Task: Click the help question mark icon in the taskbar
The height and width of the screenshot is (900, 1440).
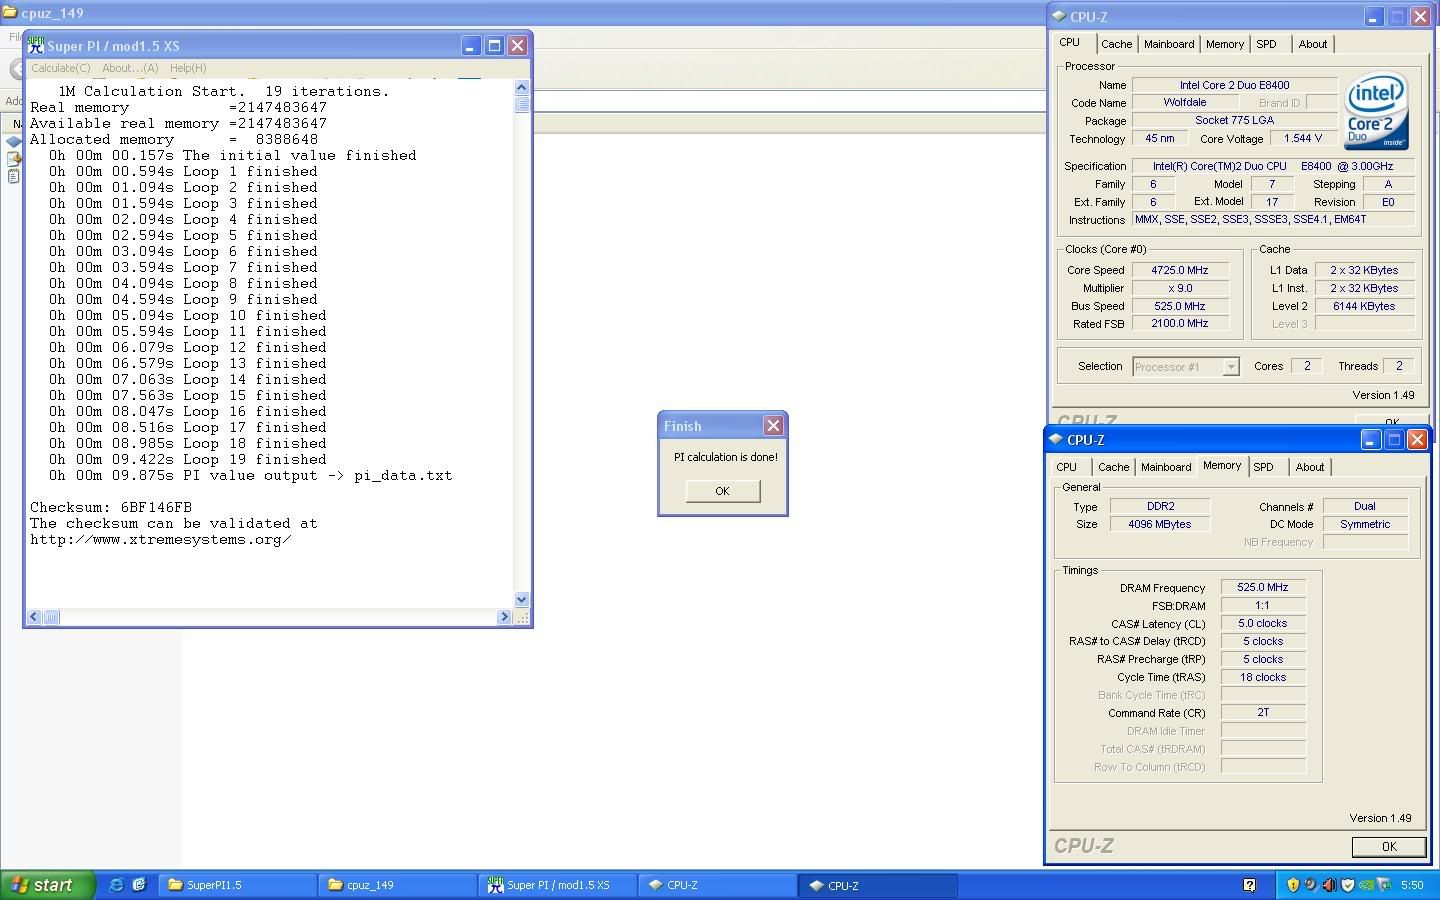Action: click(1249, 885)
